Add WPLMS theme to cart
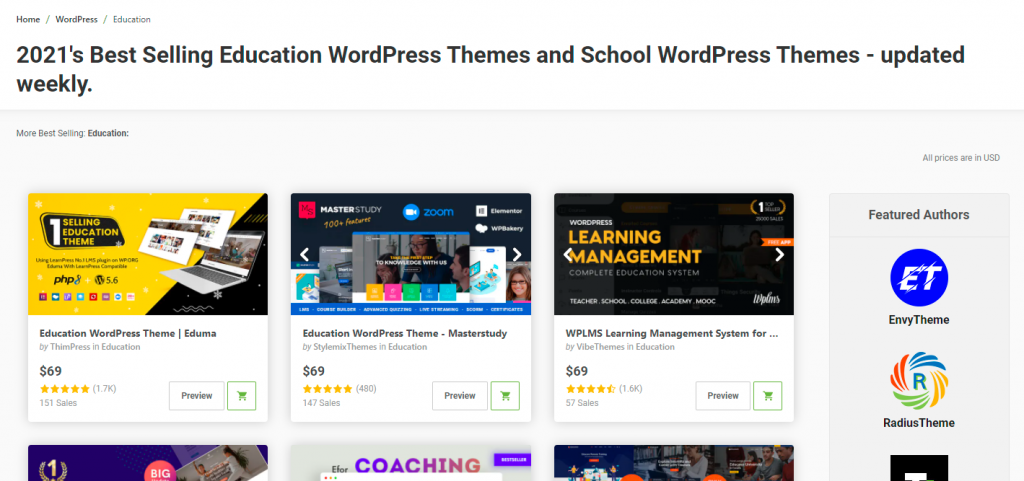Image resolution: width=1024 pixels, height=481 pixels. [767, 396]
